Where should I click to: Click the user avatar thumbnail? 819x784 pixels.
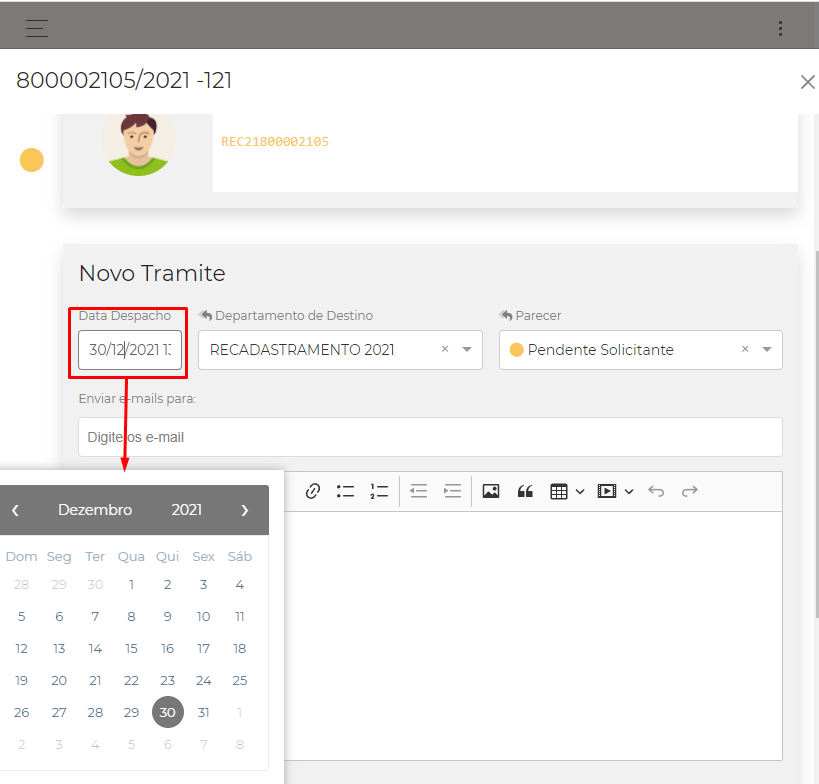[x=138, y=143]
